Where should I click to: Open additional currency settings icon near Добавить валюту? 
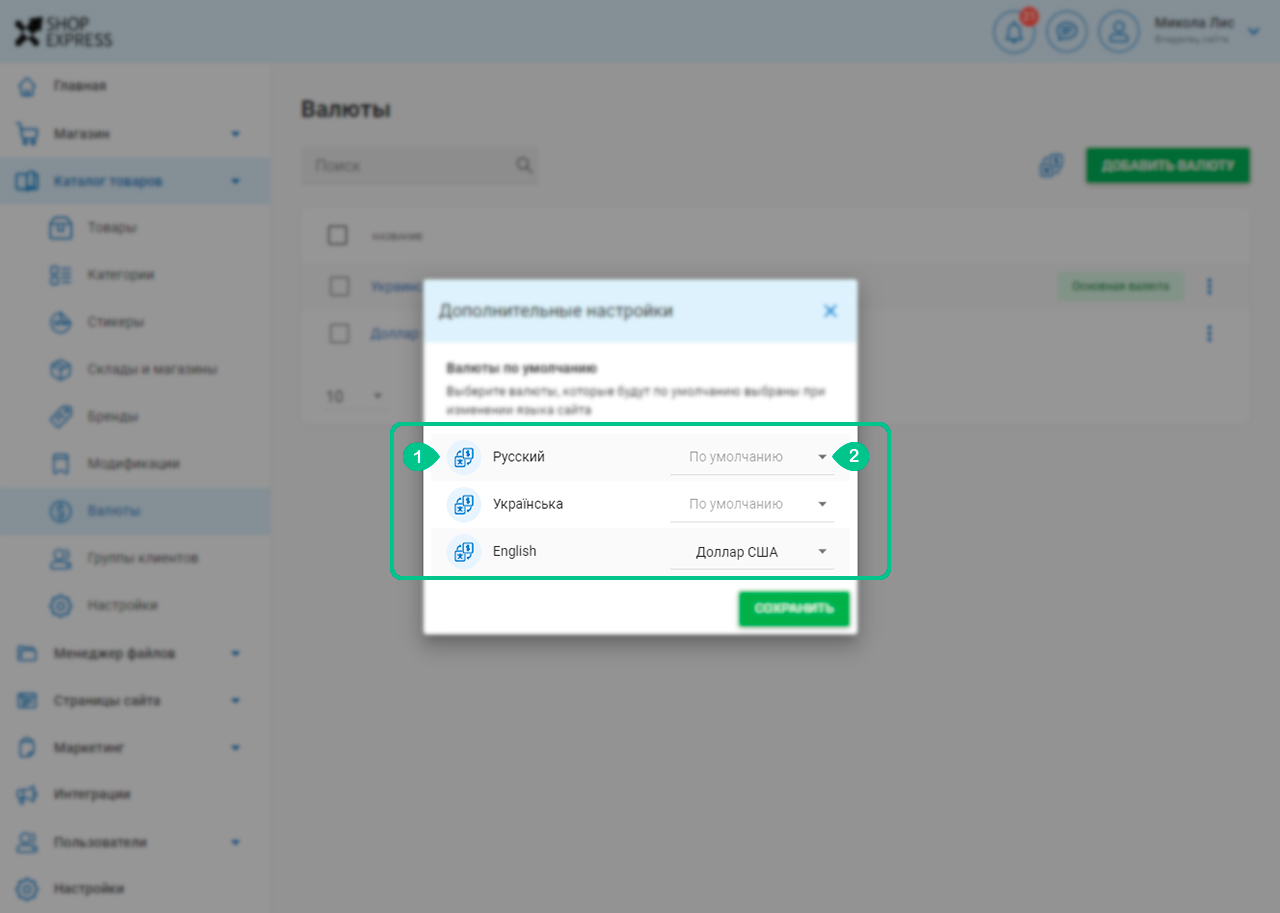1050,165
